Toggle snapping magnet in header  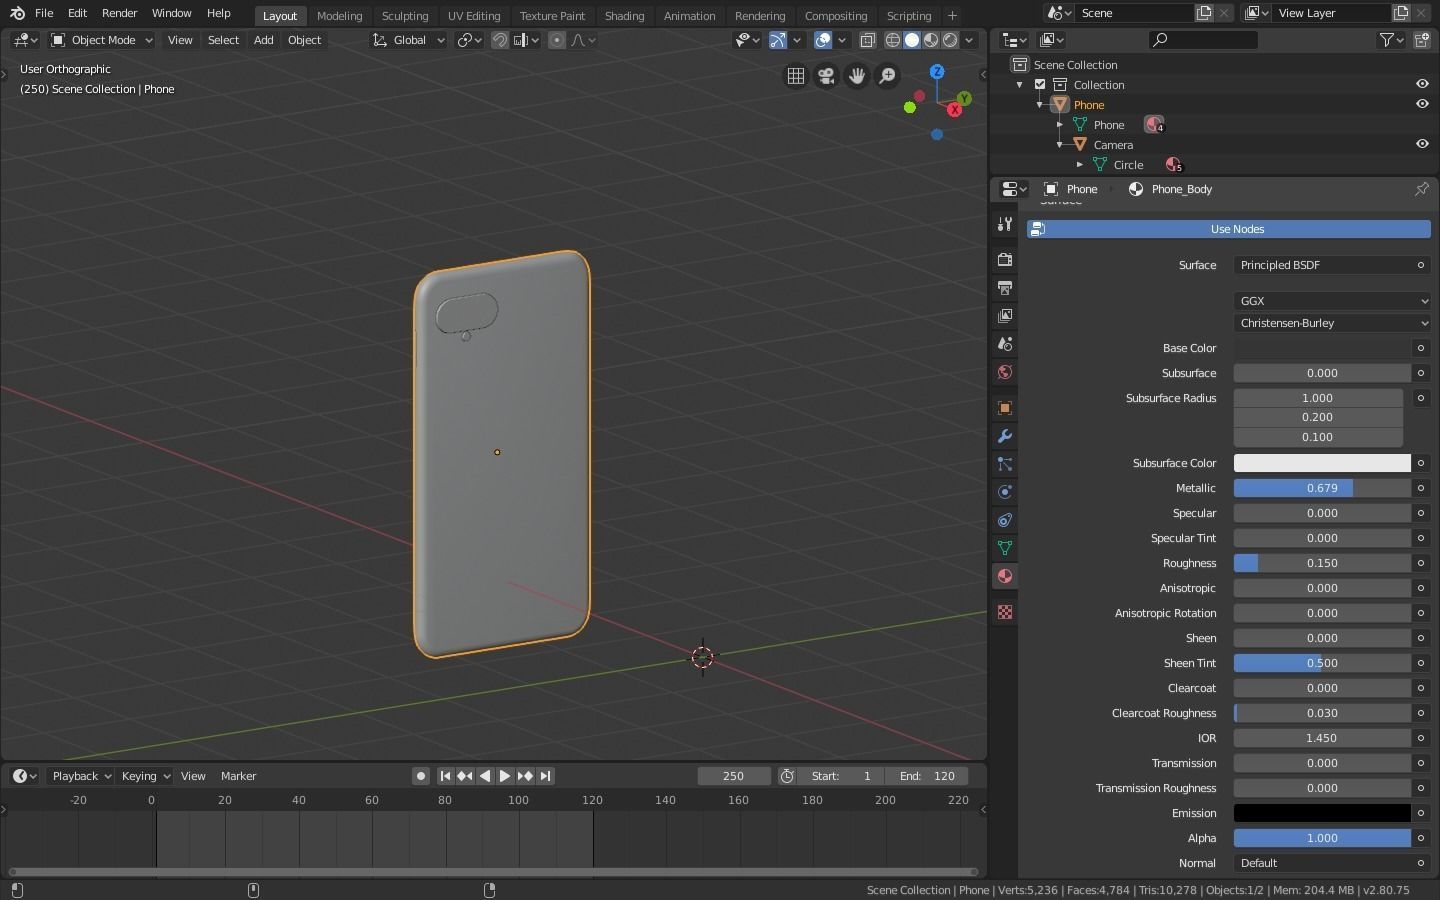pos(499,40)
